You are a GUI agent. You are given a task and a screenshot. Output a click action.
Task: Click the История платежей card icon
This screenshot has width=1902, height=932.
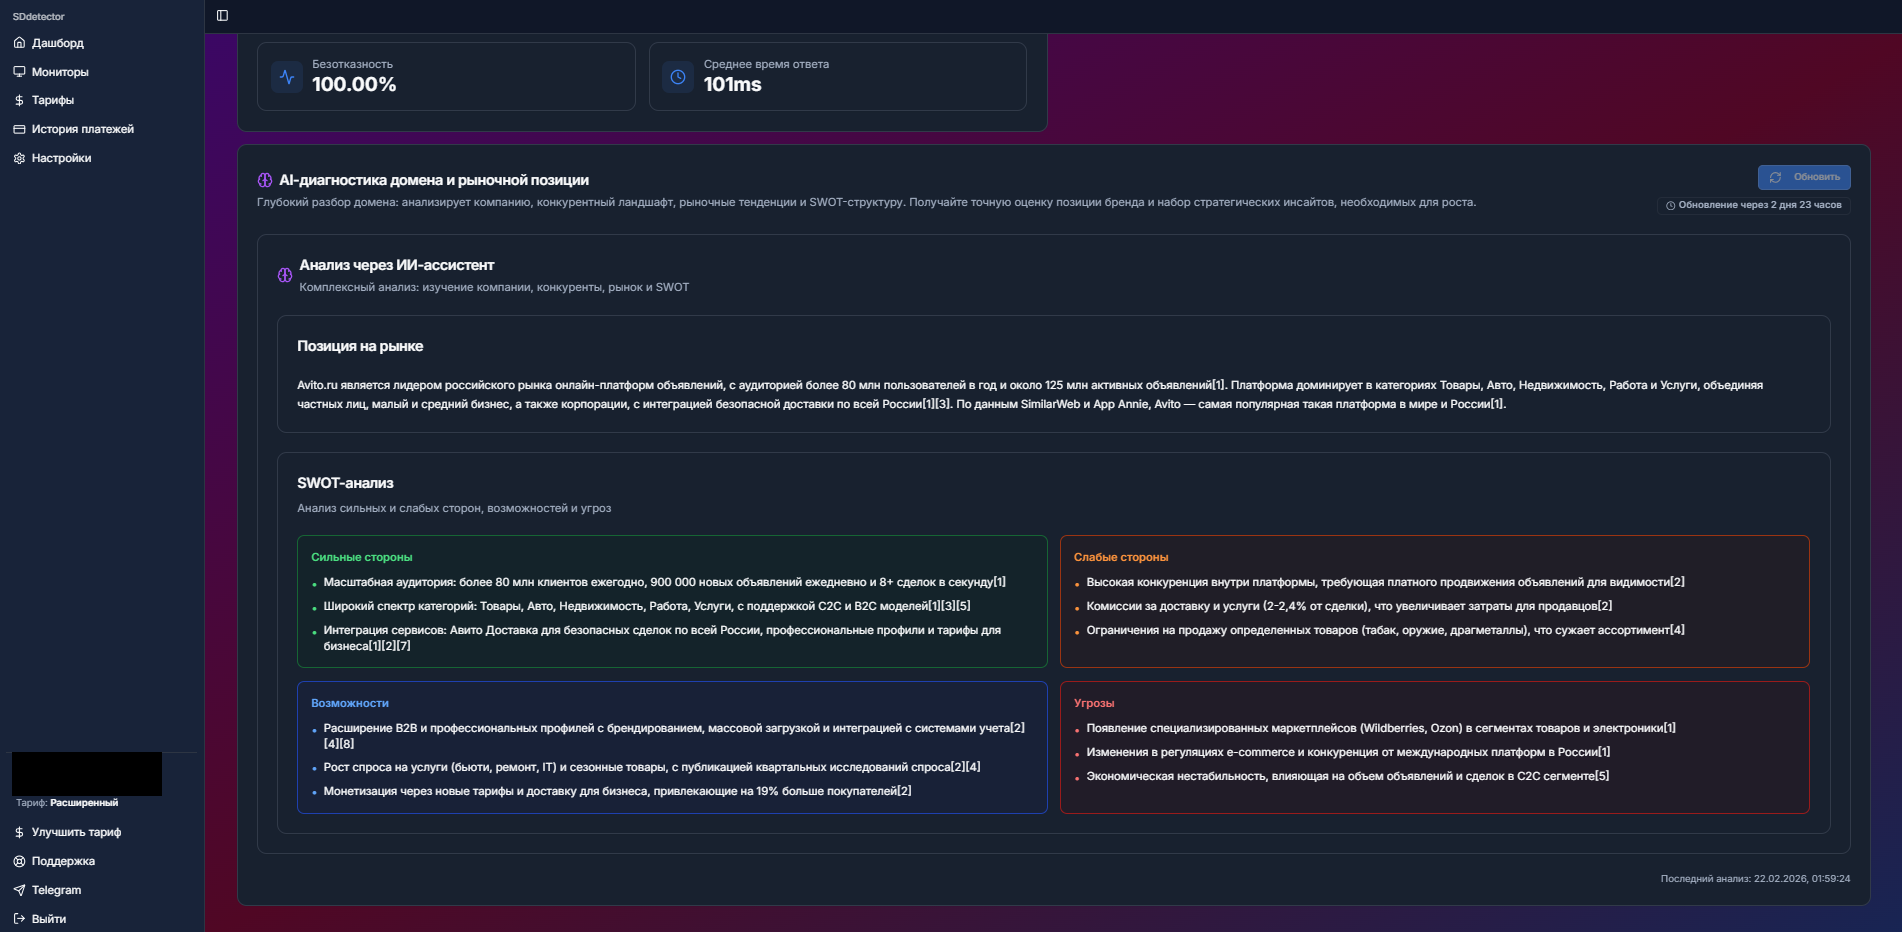(x=19, y=129)
